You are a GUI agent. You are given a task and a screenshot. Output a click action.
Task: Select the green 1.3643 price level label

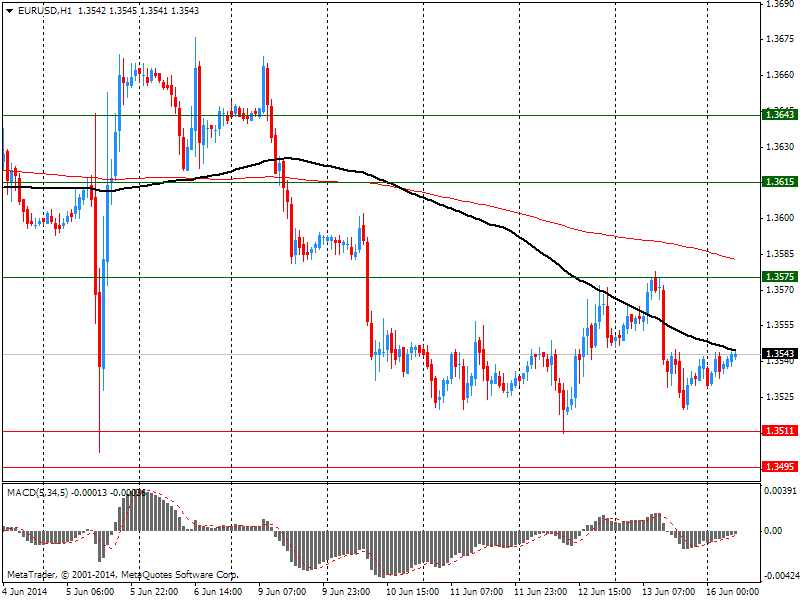pyautogui.click(x=780, y=114)
